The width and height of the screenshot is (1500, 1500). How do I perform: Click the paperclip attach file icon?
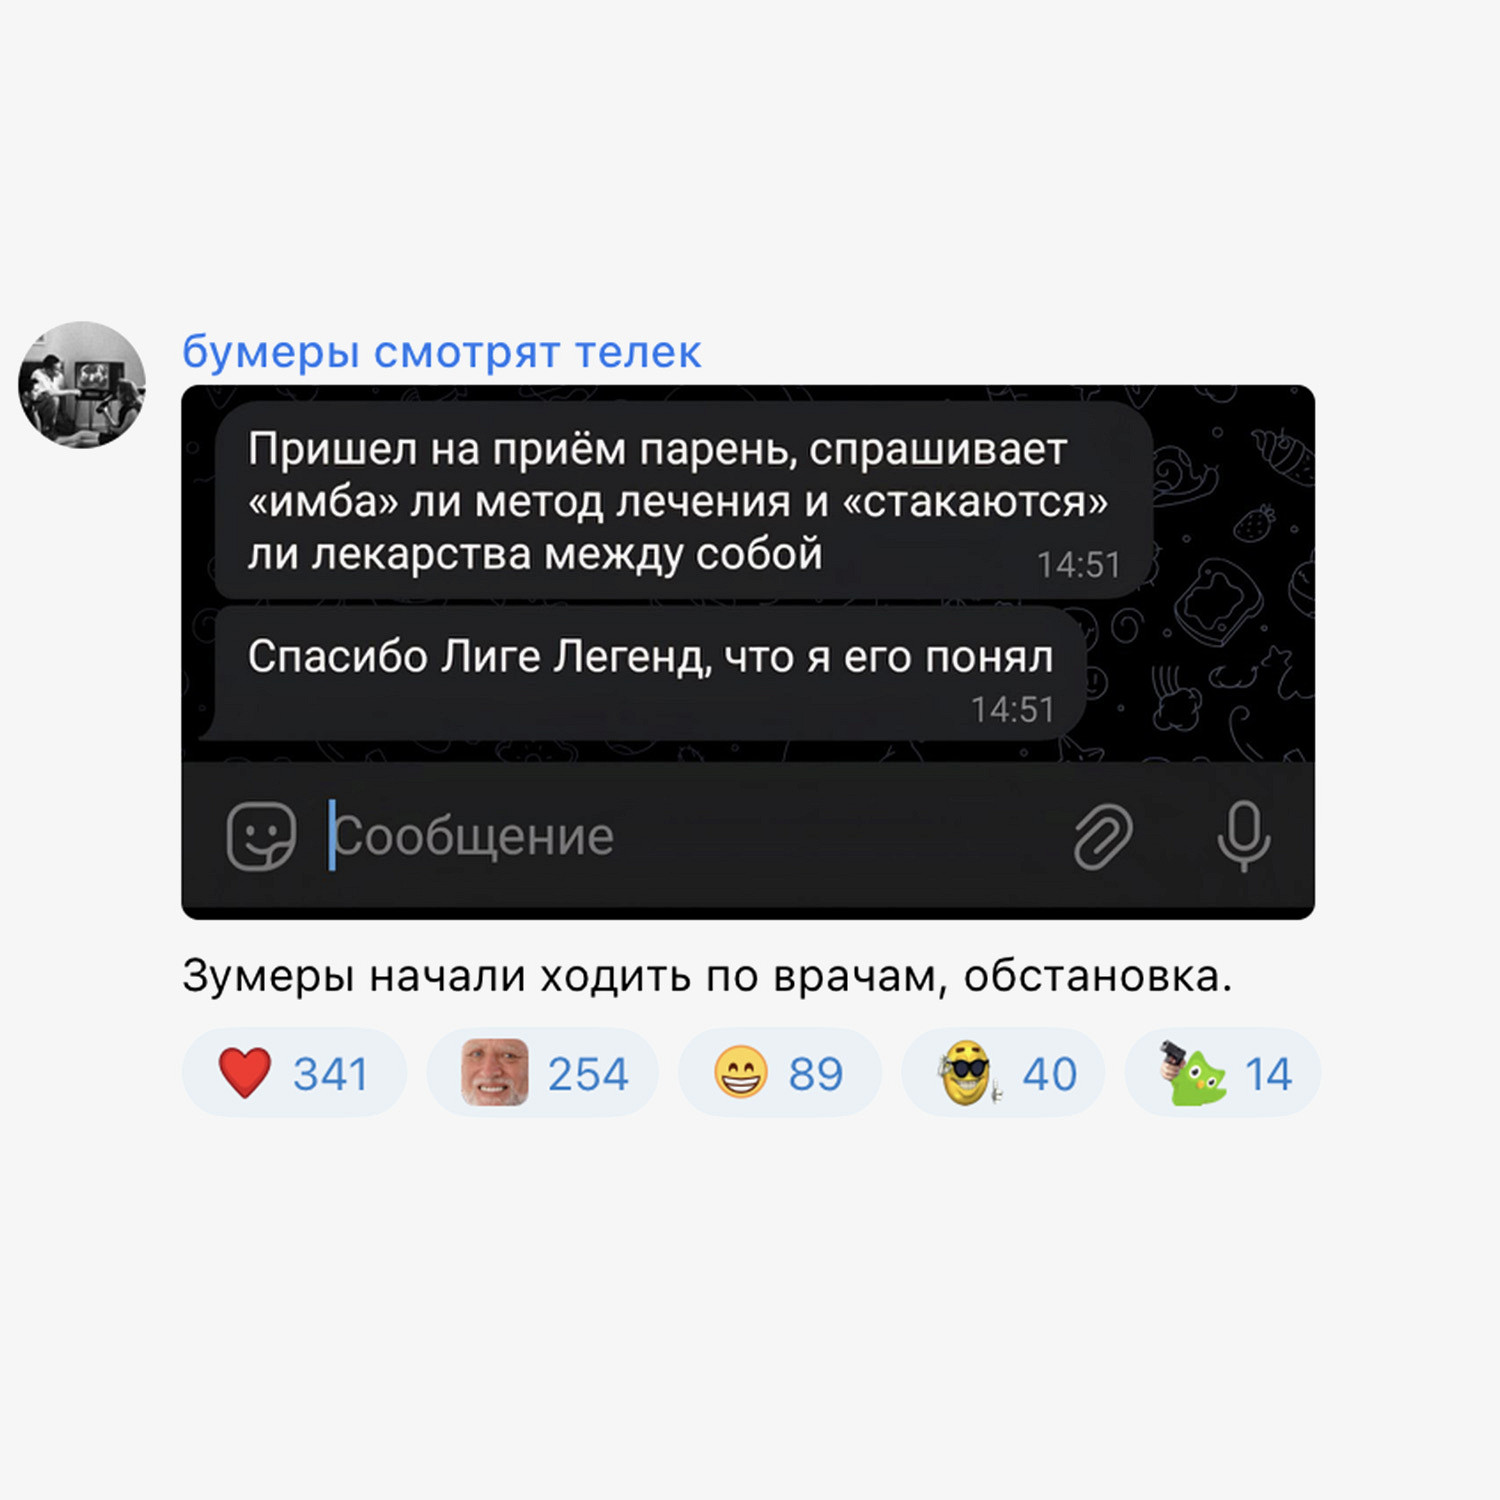(1103, 836)
